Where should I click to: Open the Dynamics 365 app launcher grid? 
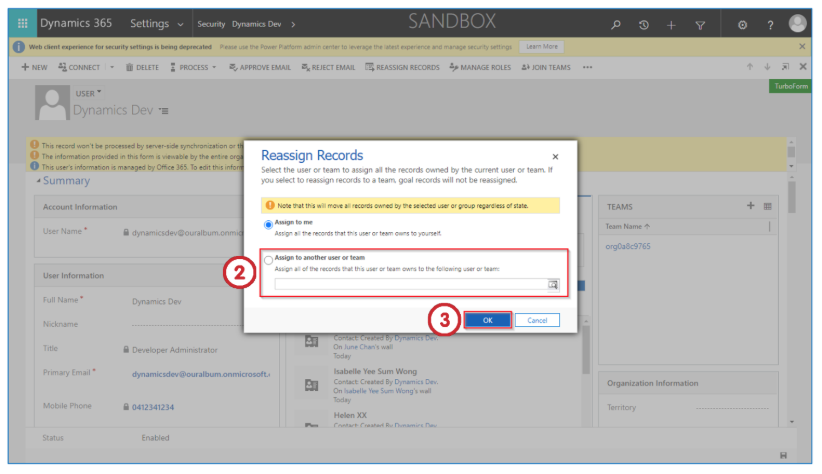pos(21,23)
